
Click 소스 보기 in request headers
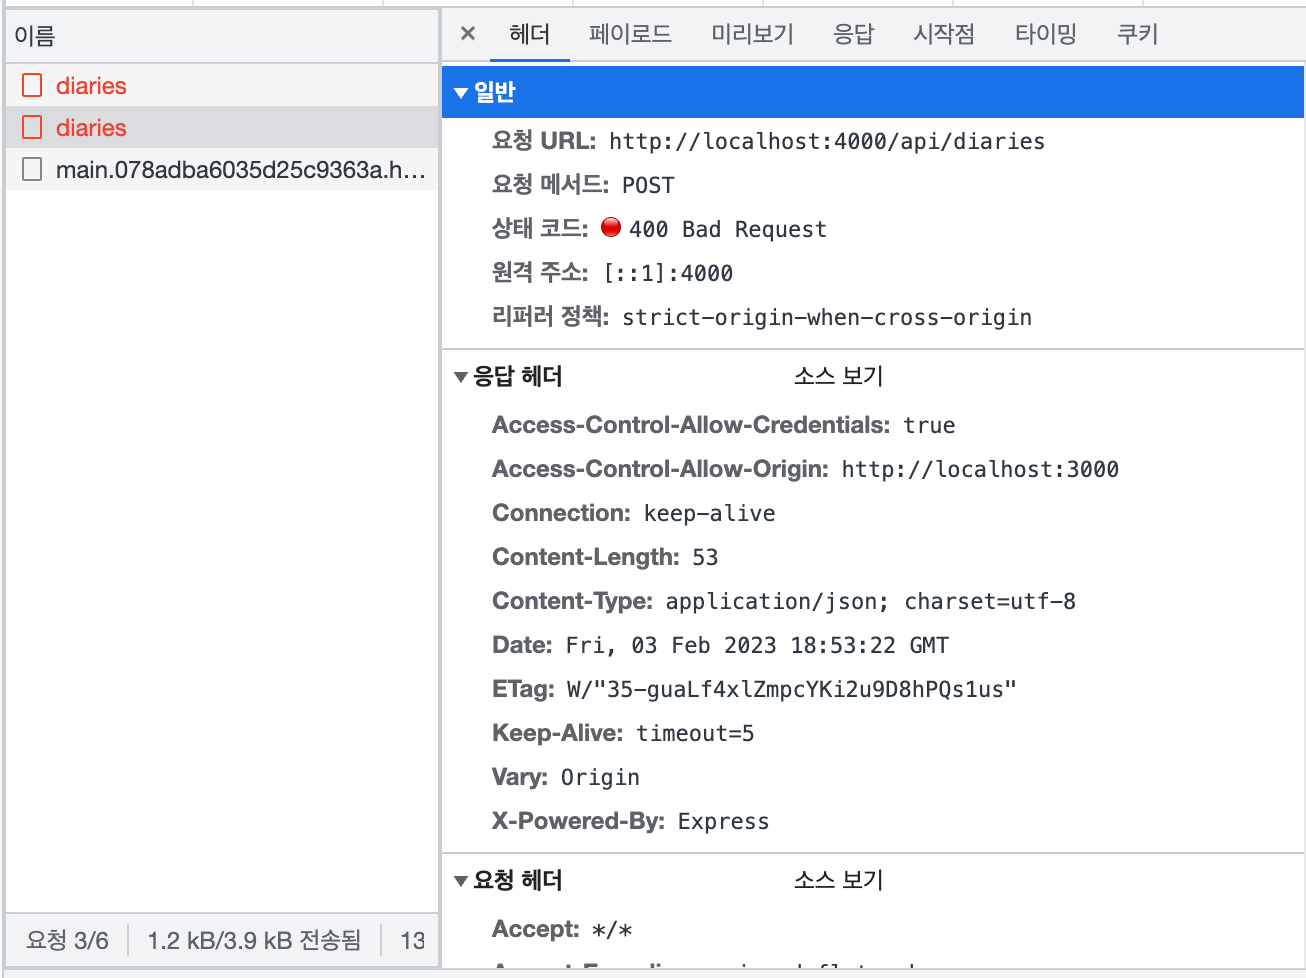838,880
